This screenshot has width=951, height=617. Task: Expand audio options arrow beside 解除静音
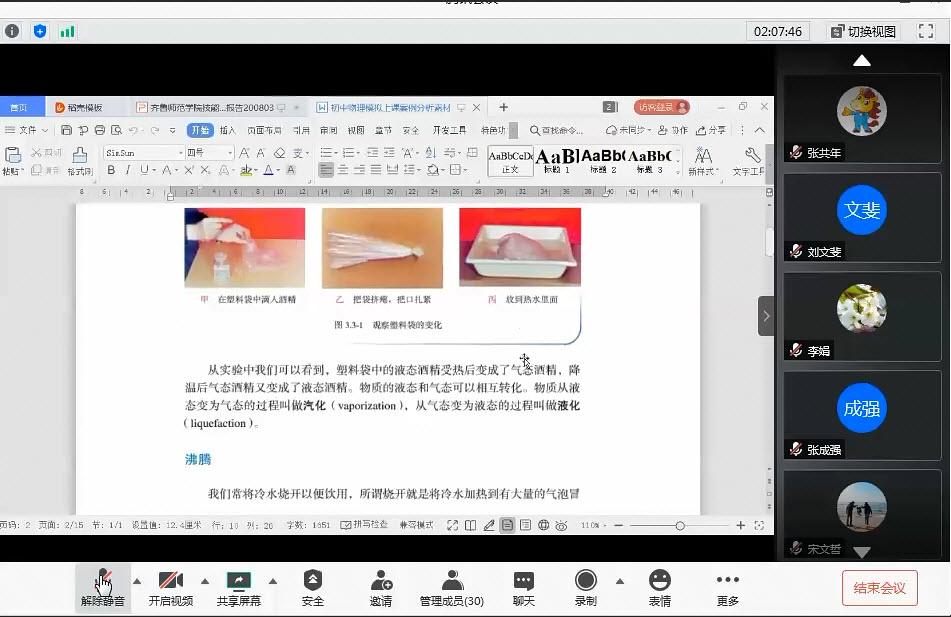pos(137,581)
